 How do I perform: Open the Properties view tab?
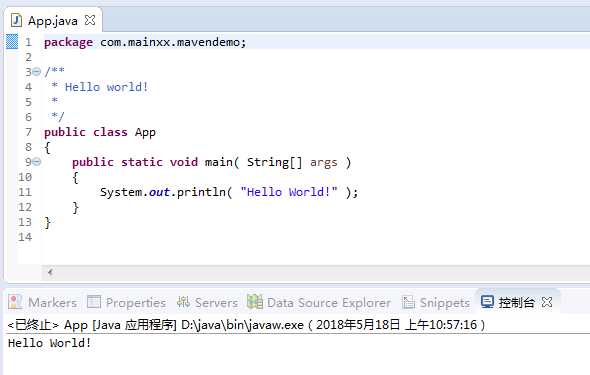point(127,302)
